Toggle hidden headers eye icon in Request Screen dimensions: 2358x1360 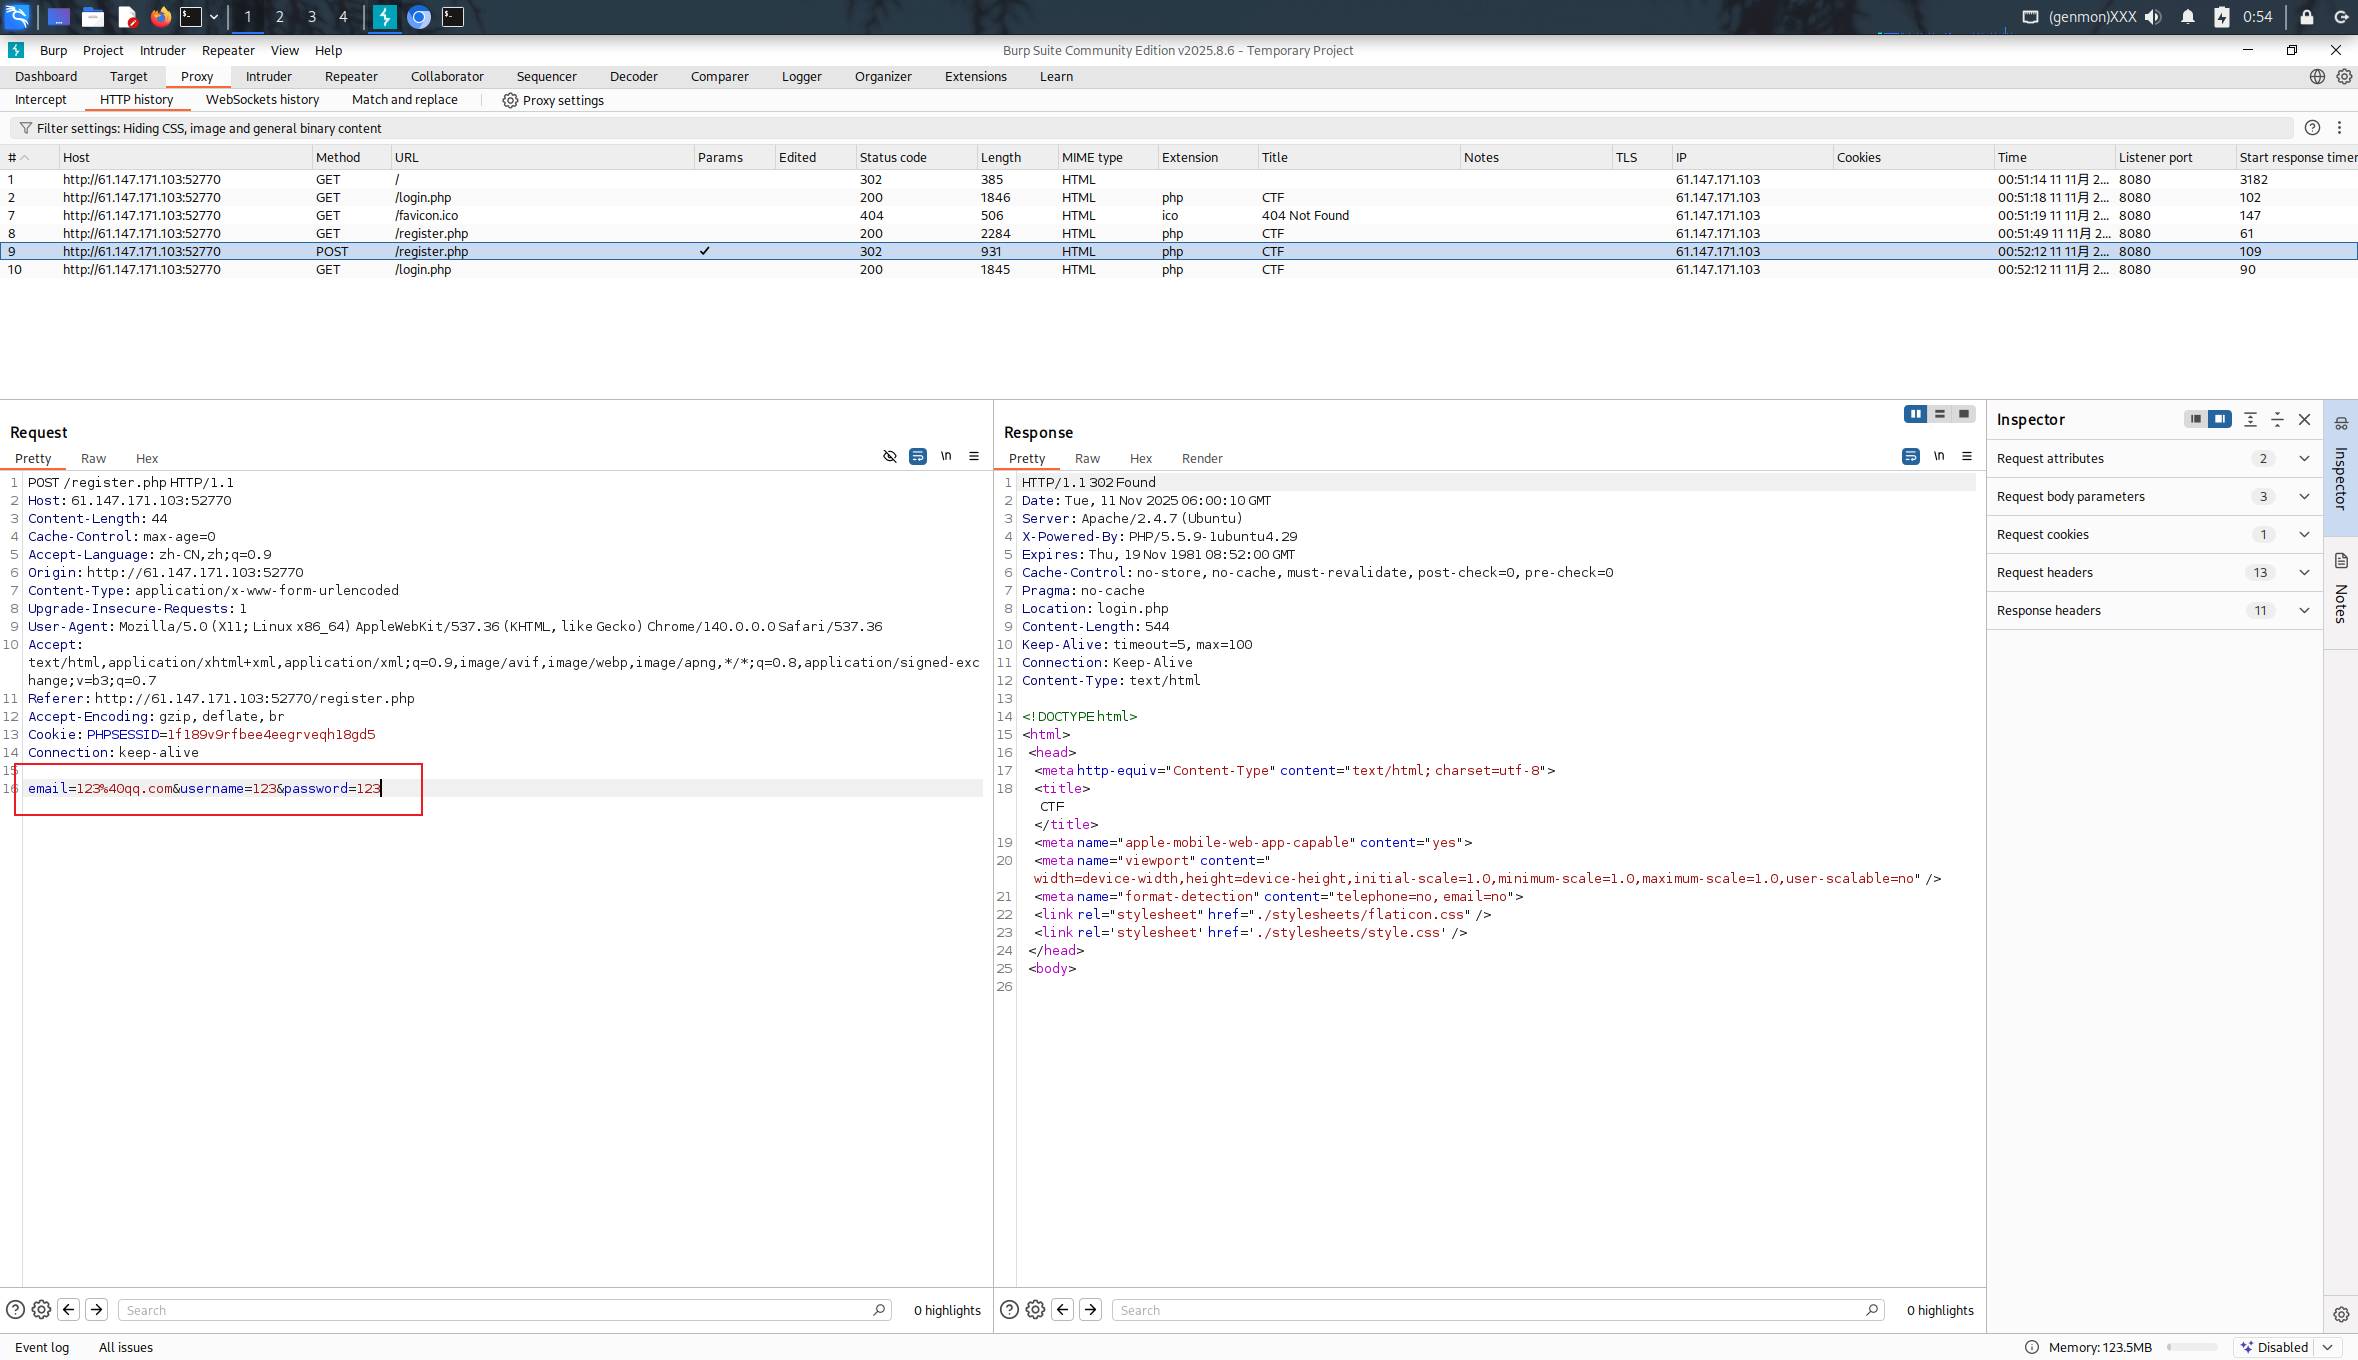(890, 457)
